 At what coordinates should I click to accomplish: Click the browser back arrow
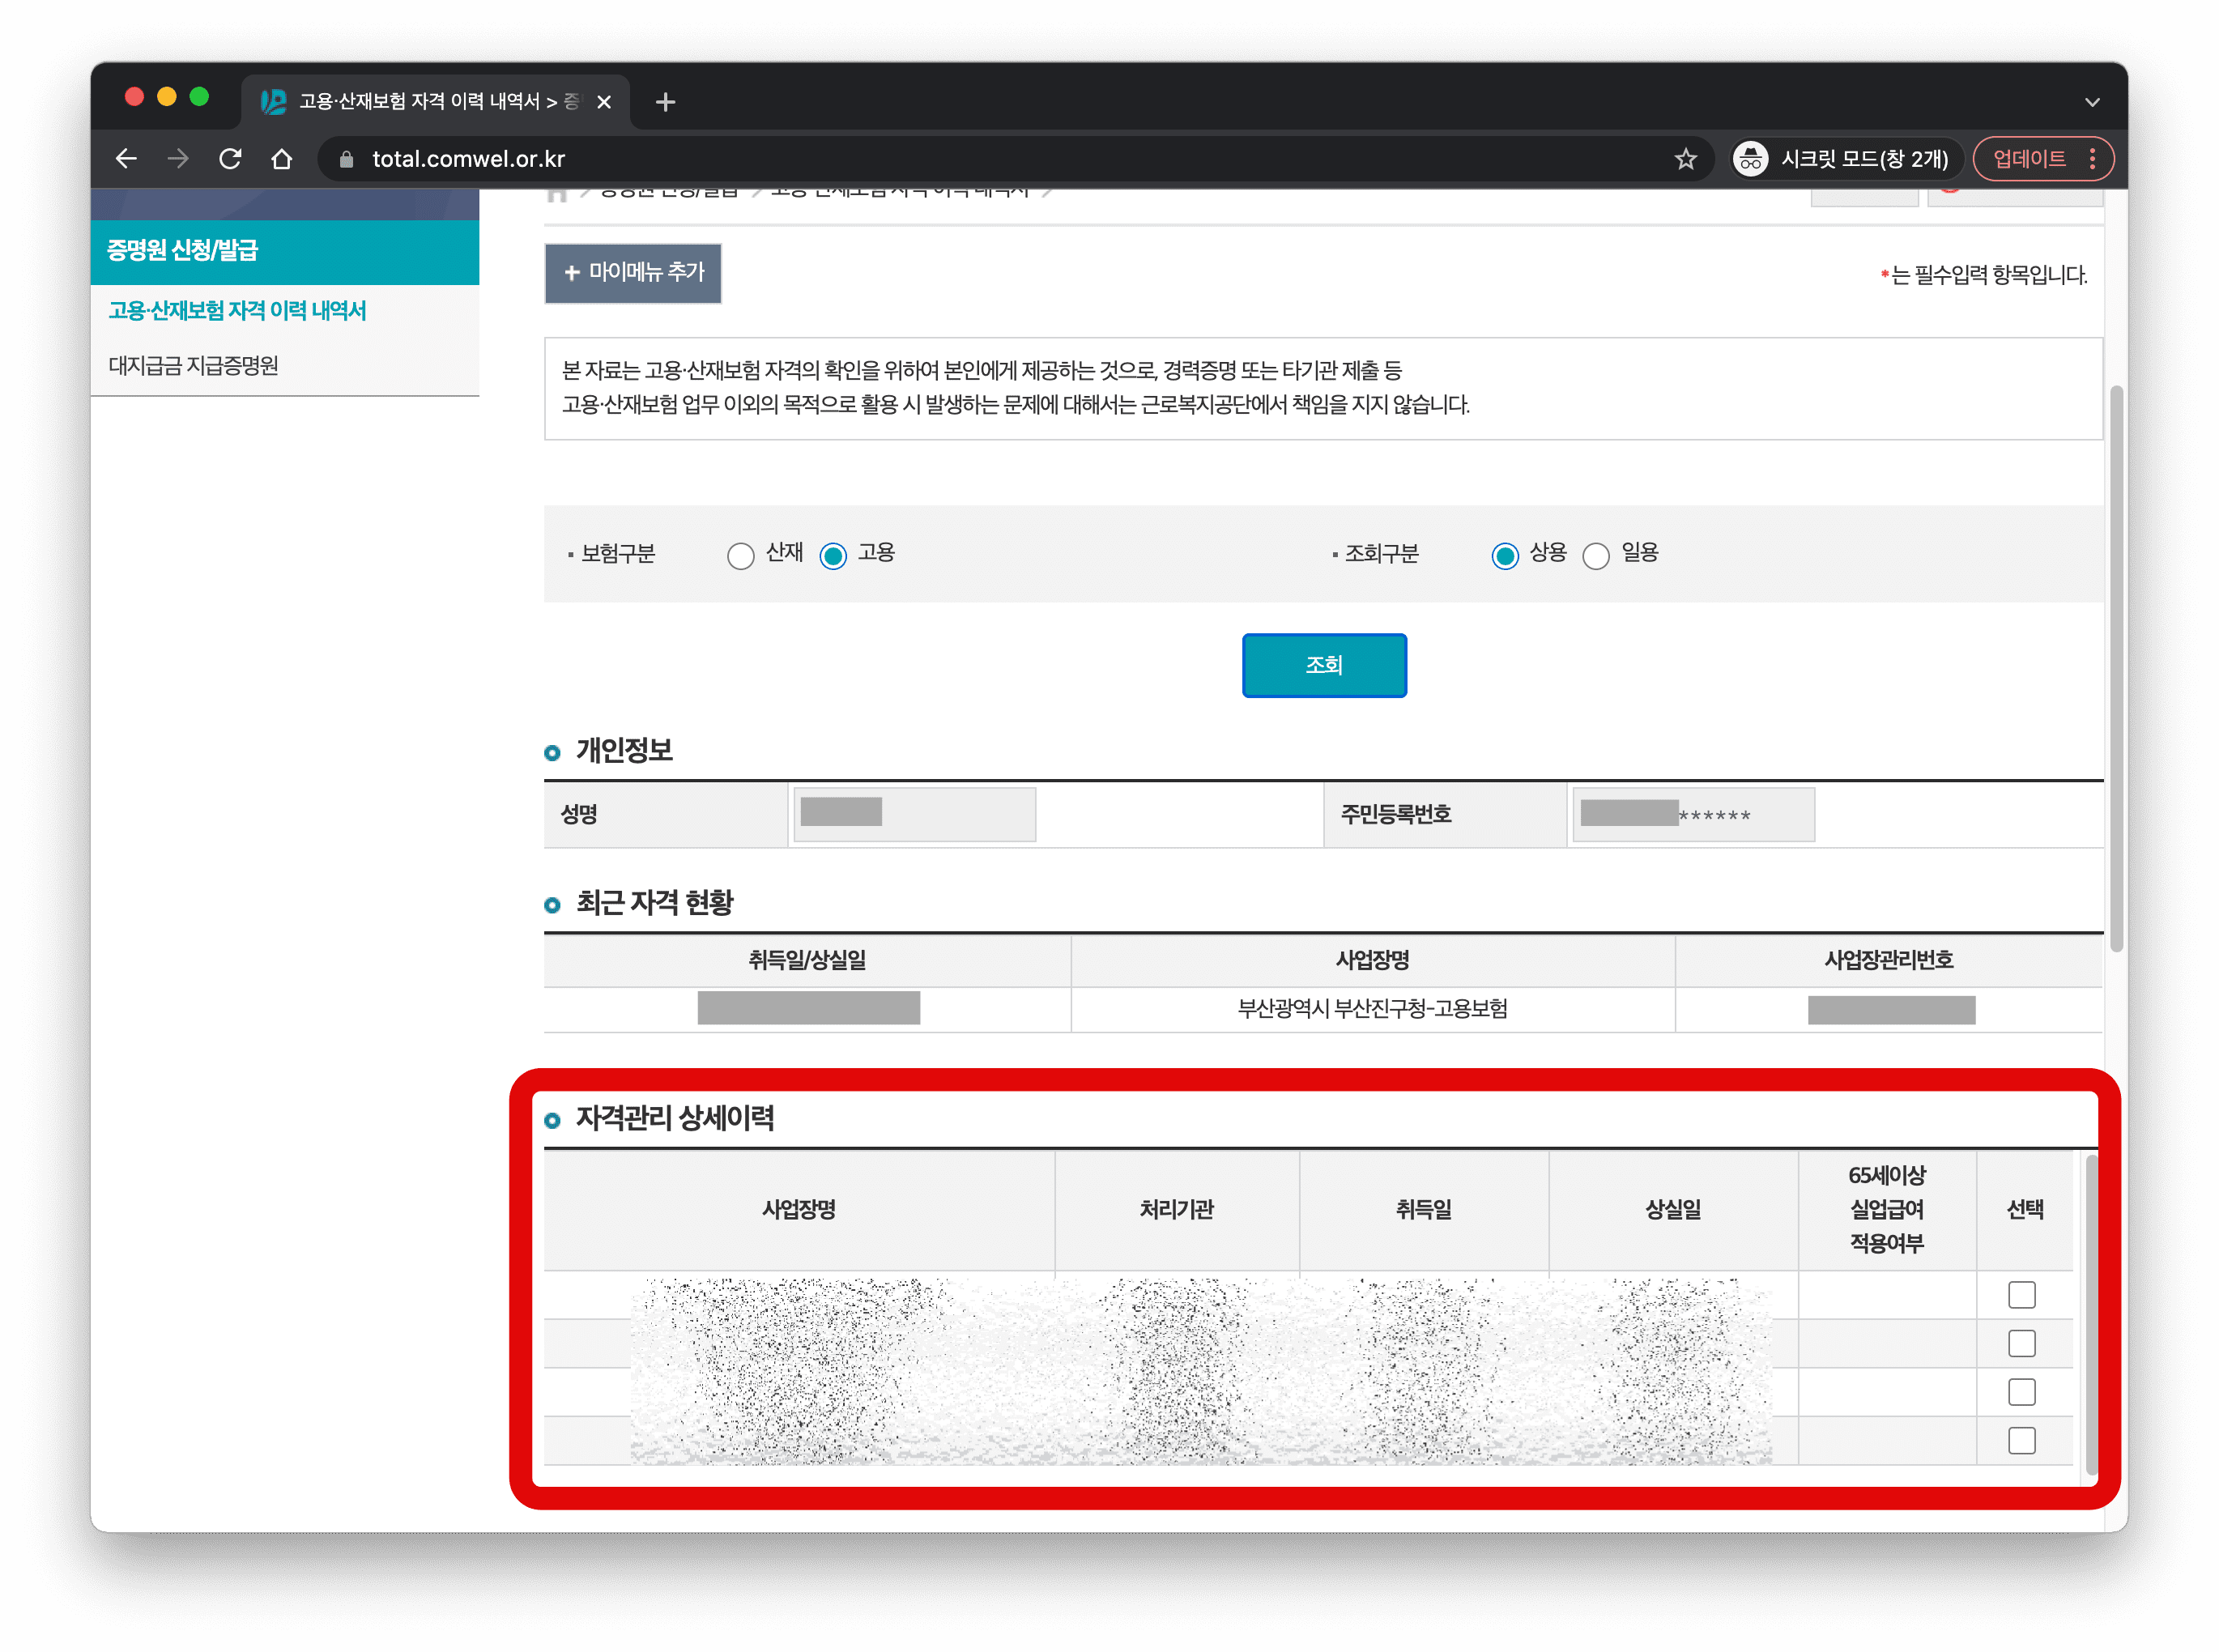point(126,159)
